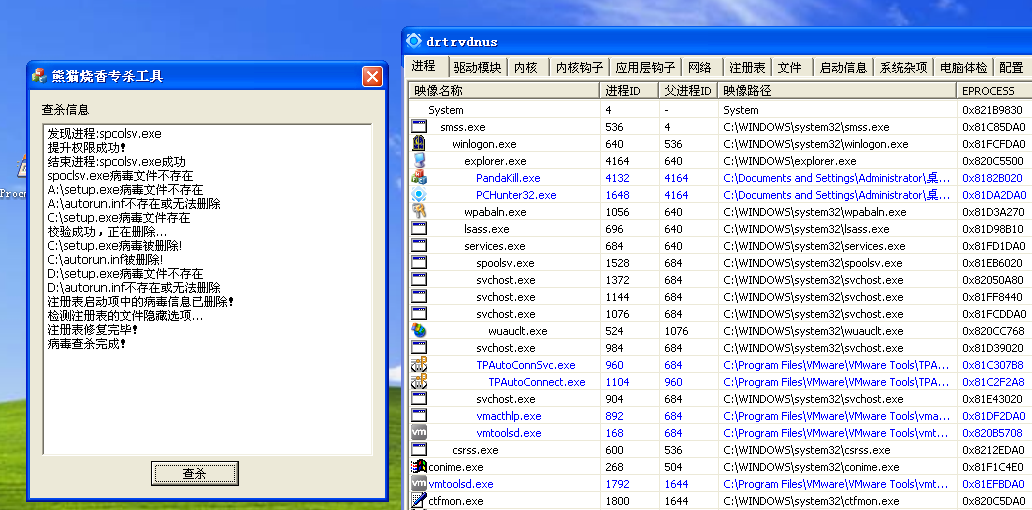Click the 病毒查杀完成 log line
The height and width of the screenshot is (510, 1032).
point(86,344)
